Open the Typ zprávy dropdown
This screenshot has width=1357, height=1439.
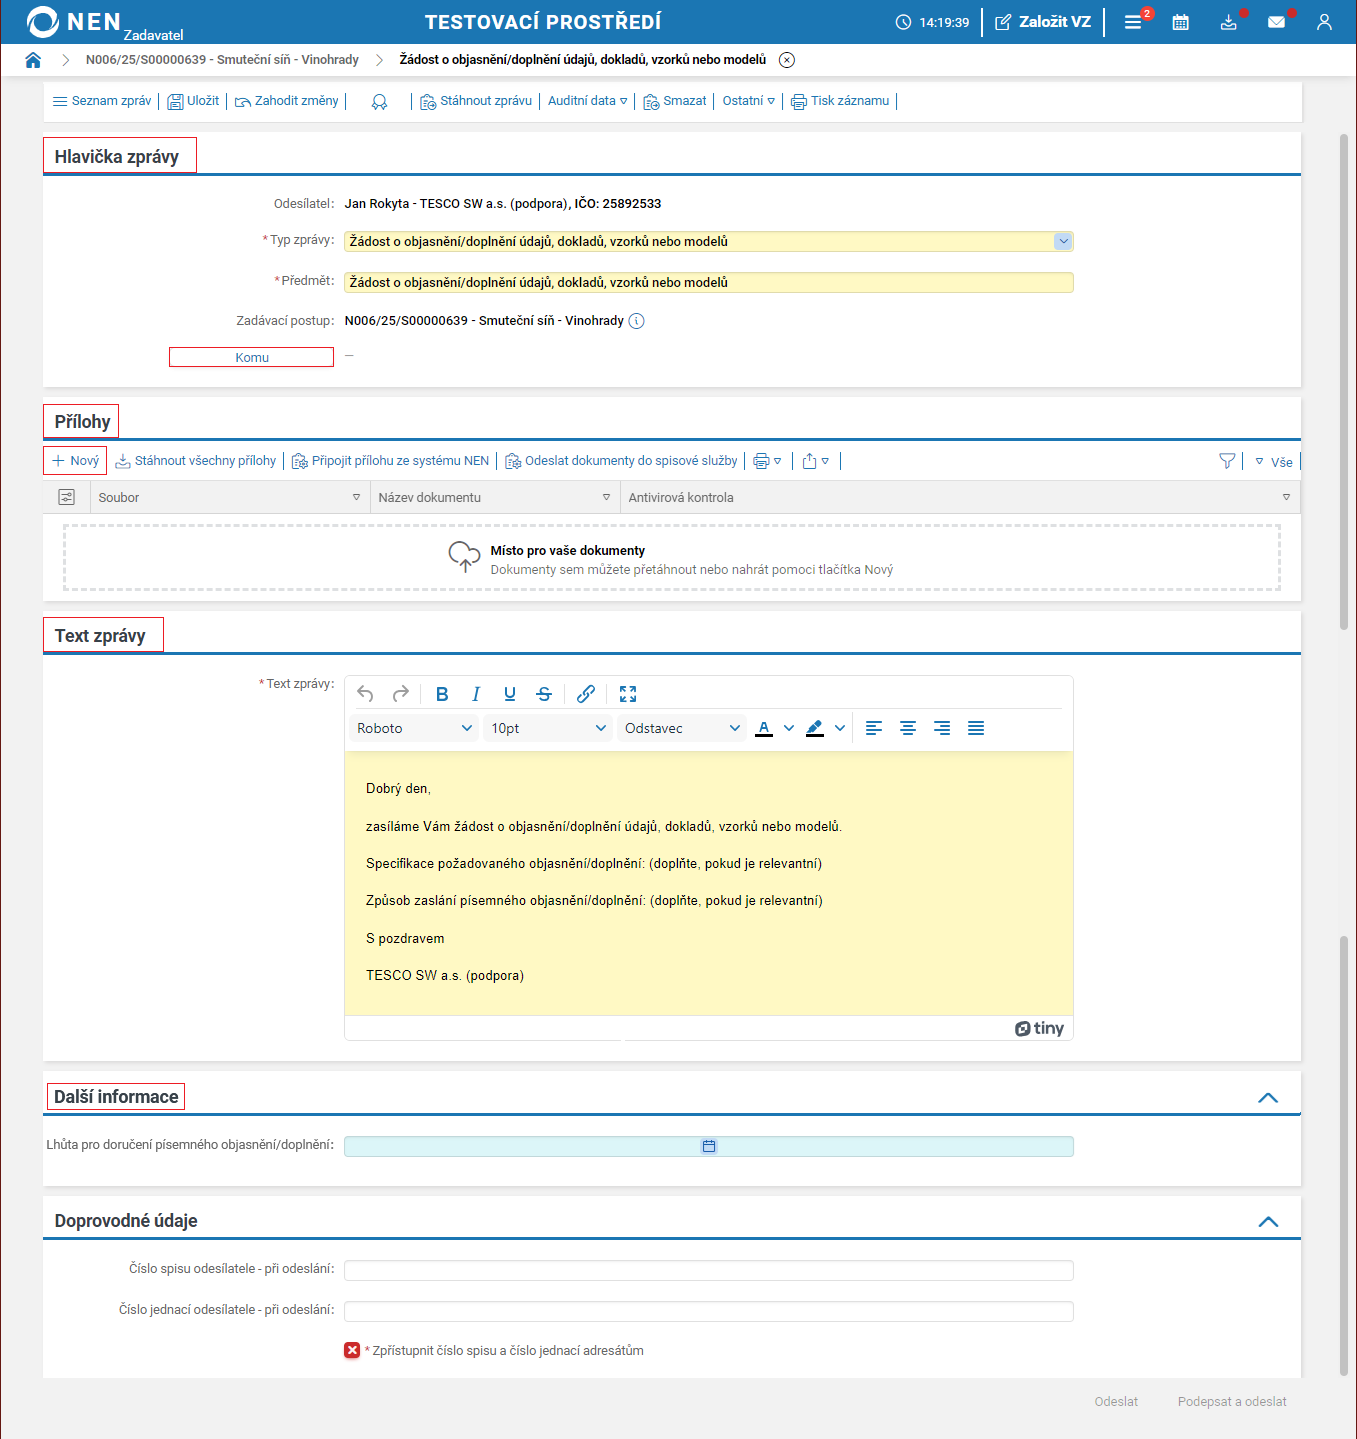pyautogui.click(x=1063, y=242)
